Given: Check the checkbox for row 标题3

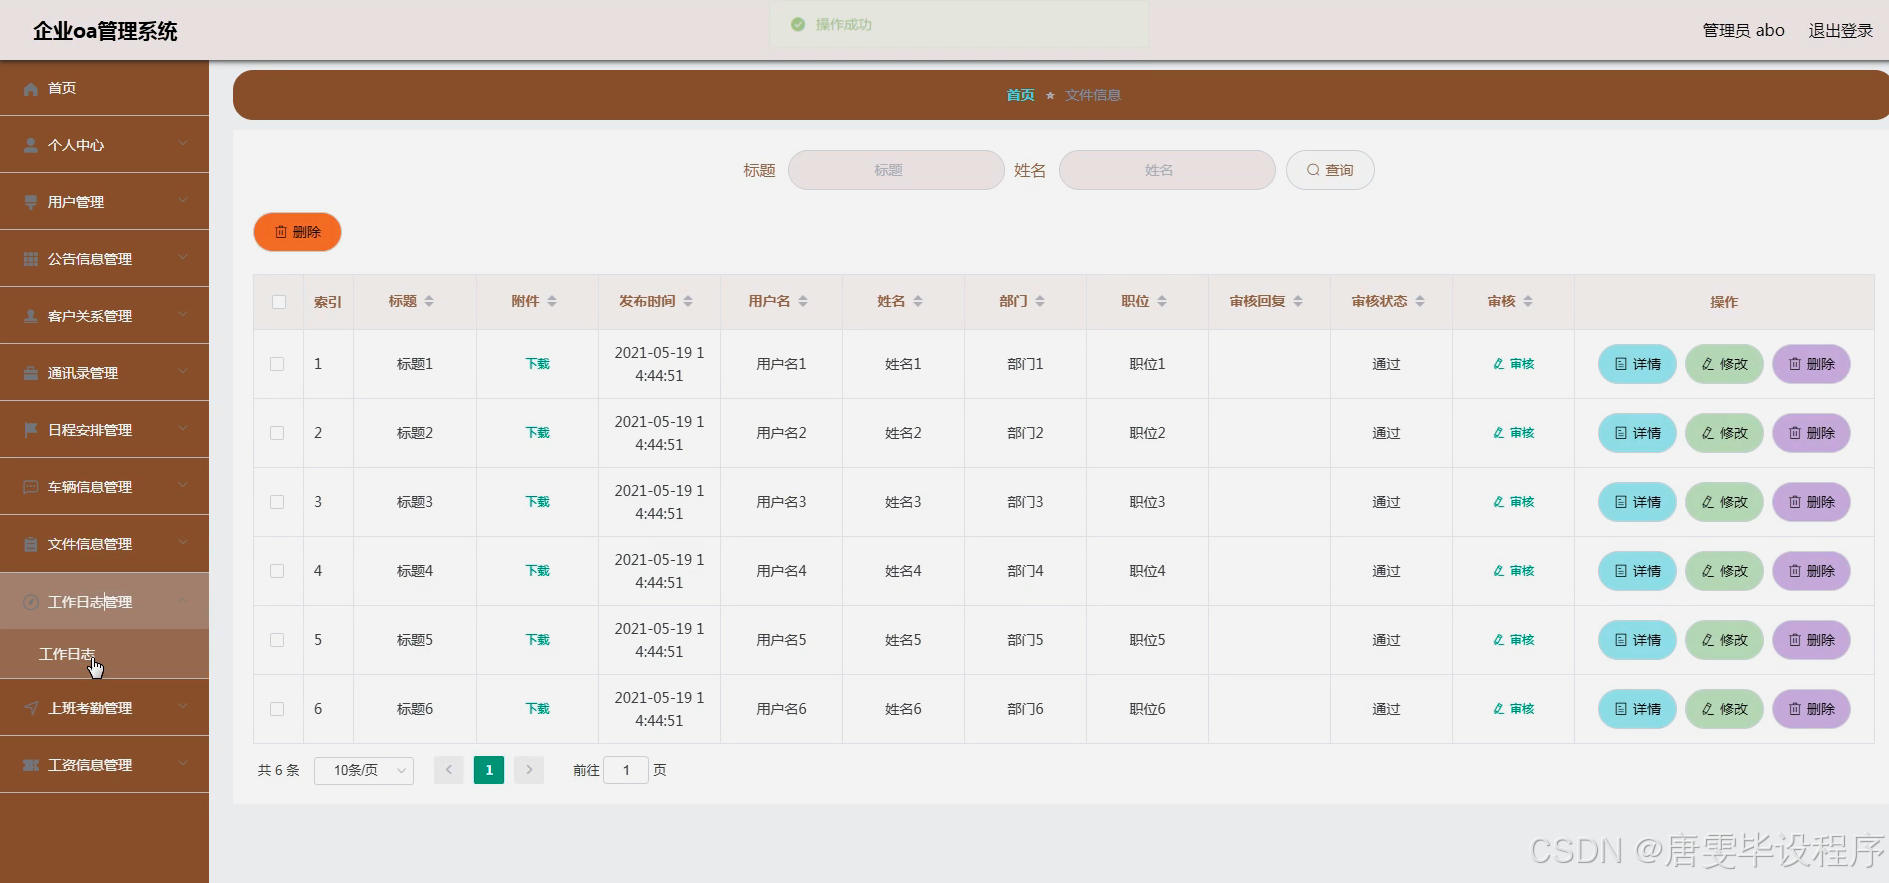Looking at the screenshot, I should pyautogui.click(x=277, y=502).
